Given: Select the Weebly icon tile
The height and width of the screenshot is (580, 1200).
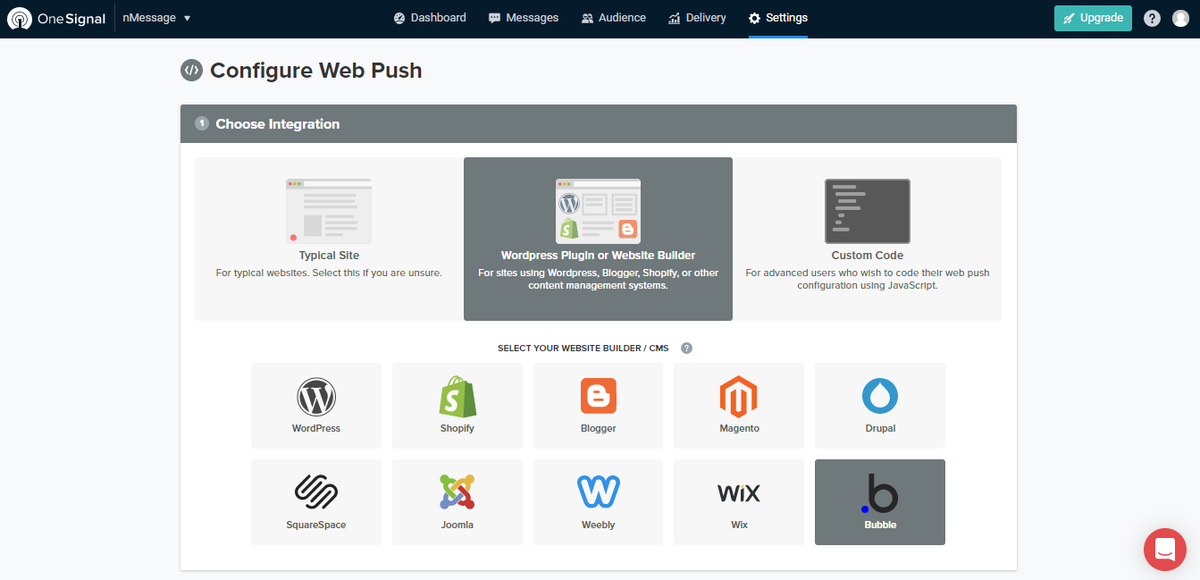Looking at the screenshot, I should (598, 502).
